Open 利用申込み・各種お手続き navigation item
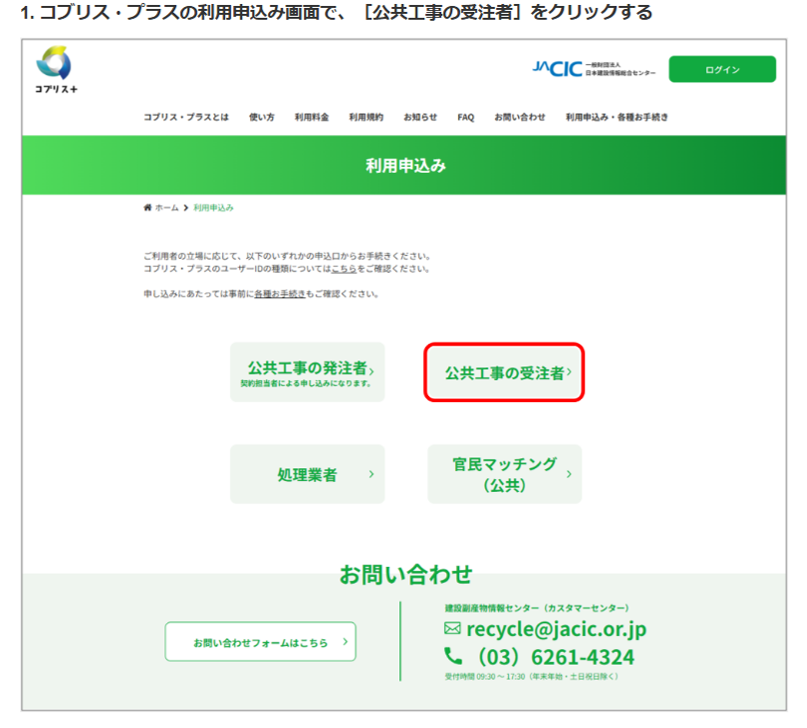The width and height of the screenshot is (807, 728). pyautogui.click(x=617, y=117)
